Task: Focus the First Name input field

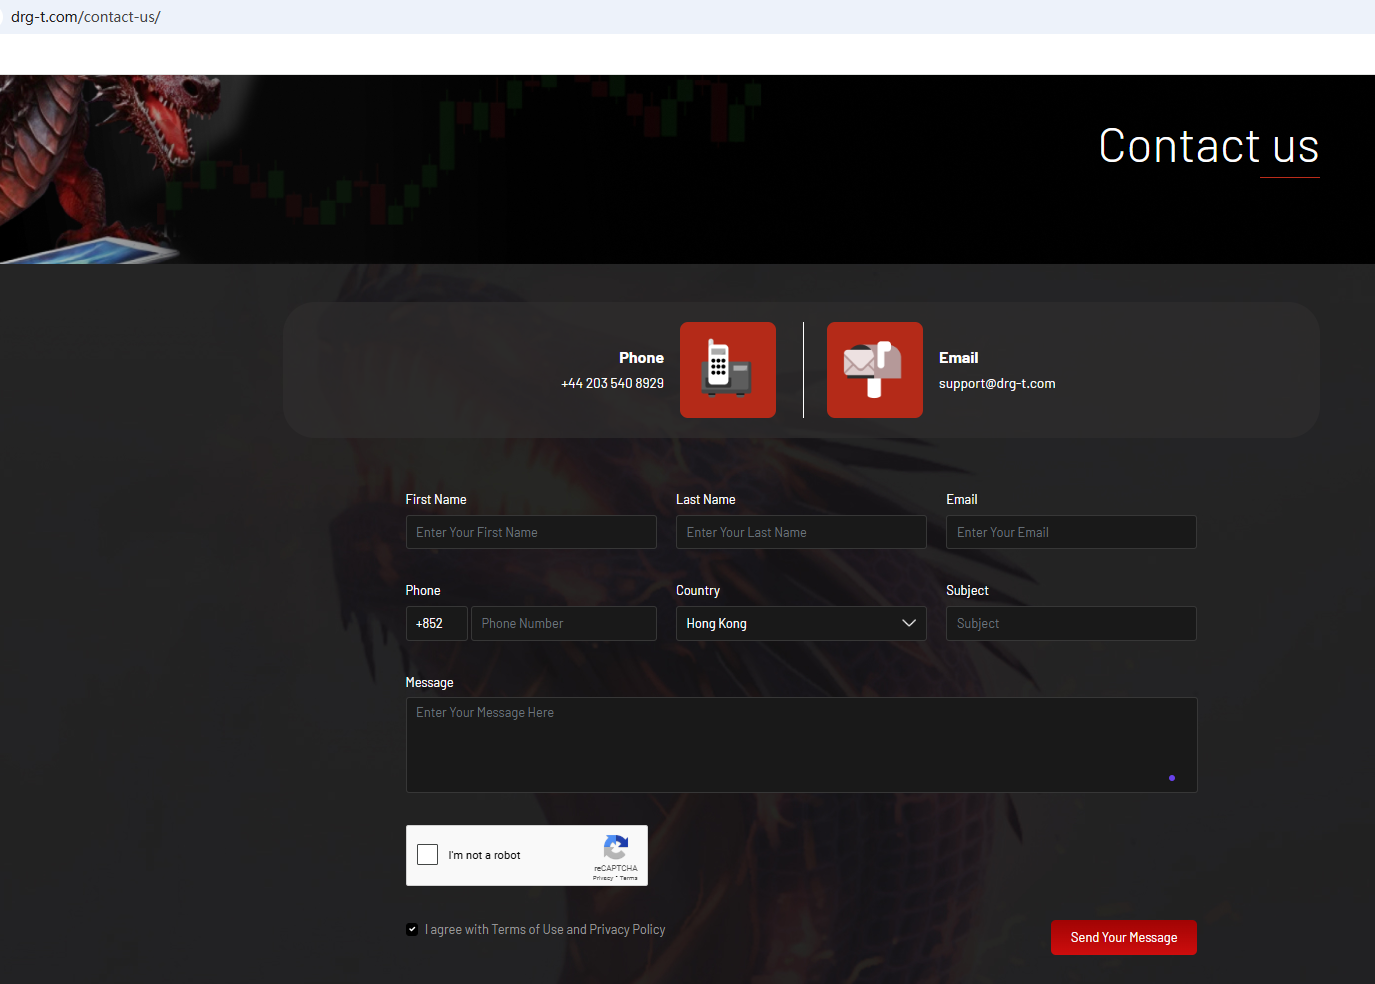Action: 531,533
